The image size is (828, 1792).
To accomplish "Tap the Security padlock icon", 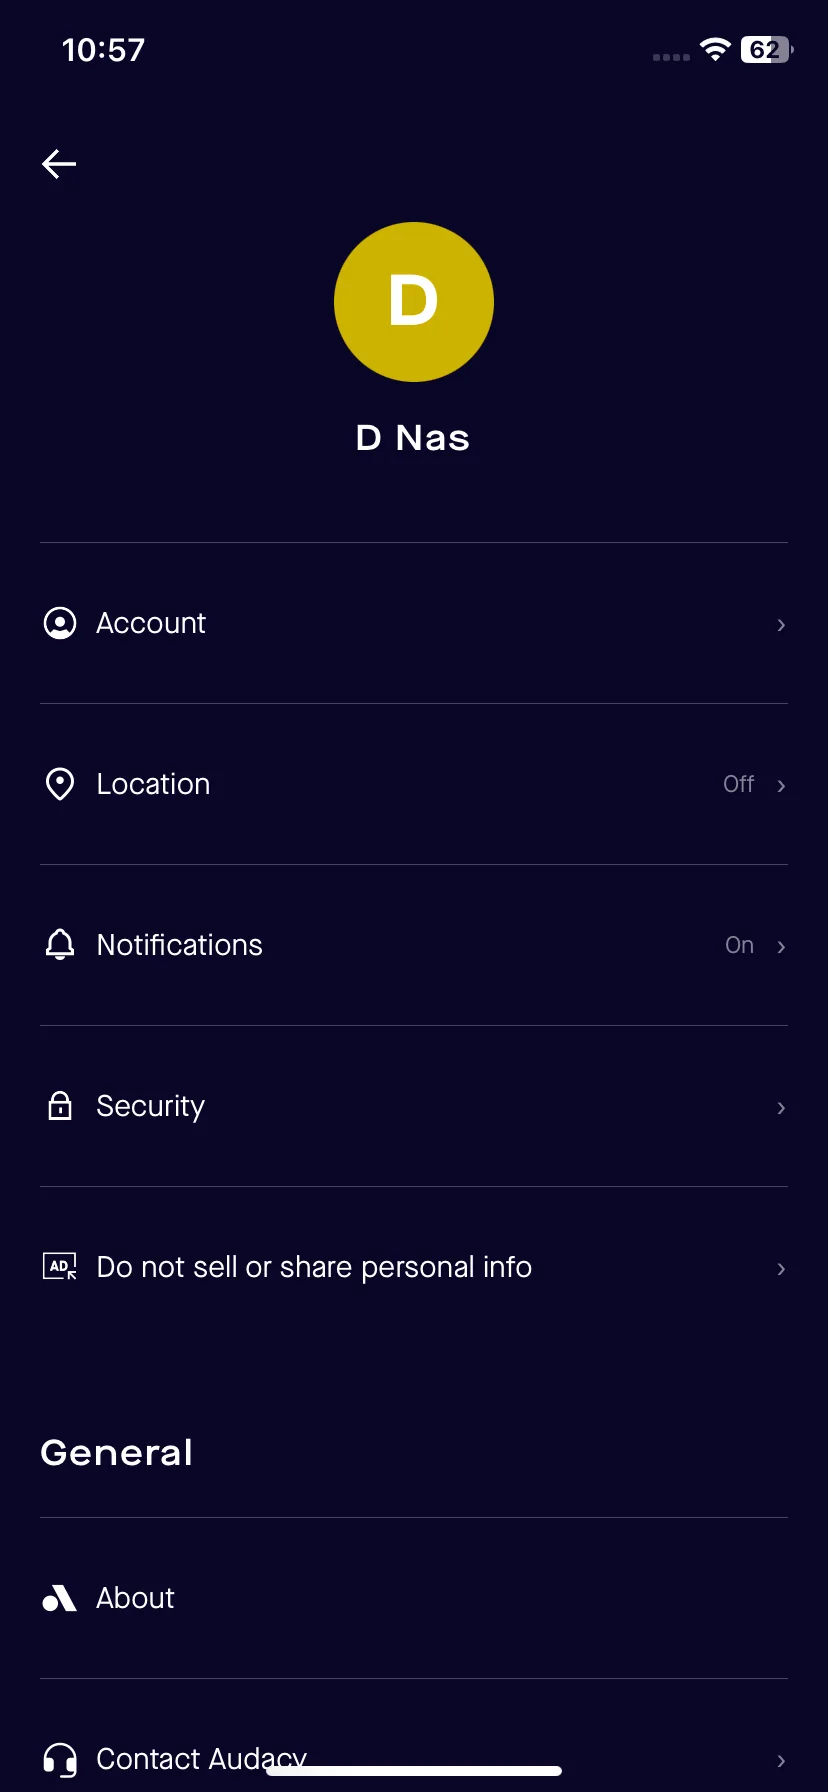I will coord(60,1105).
